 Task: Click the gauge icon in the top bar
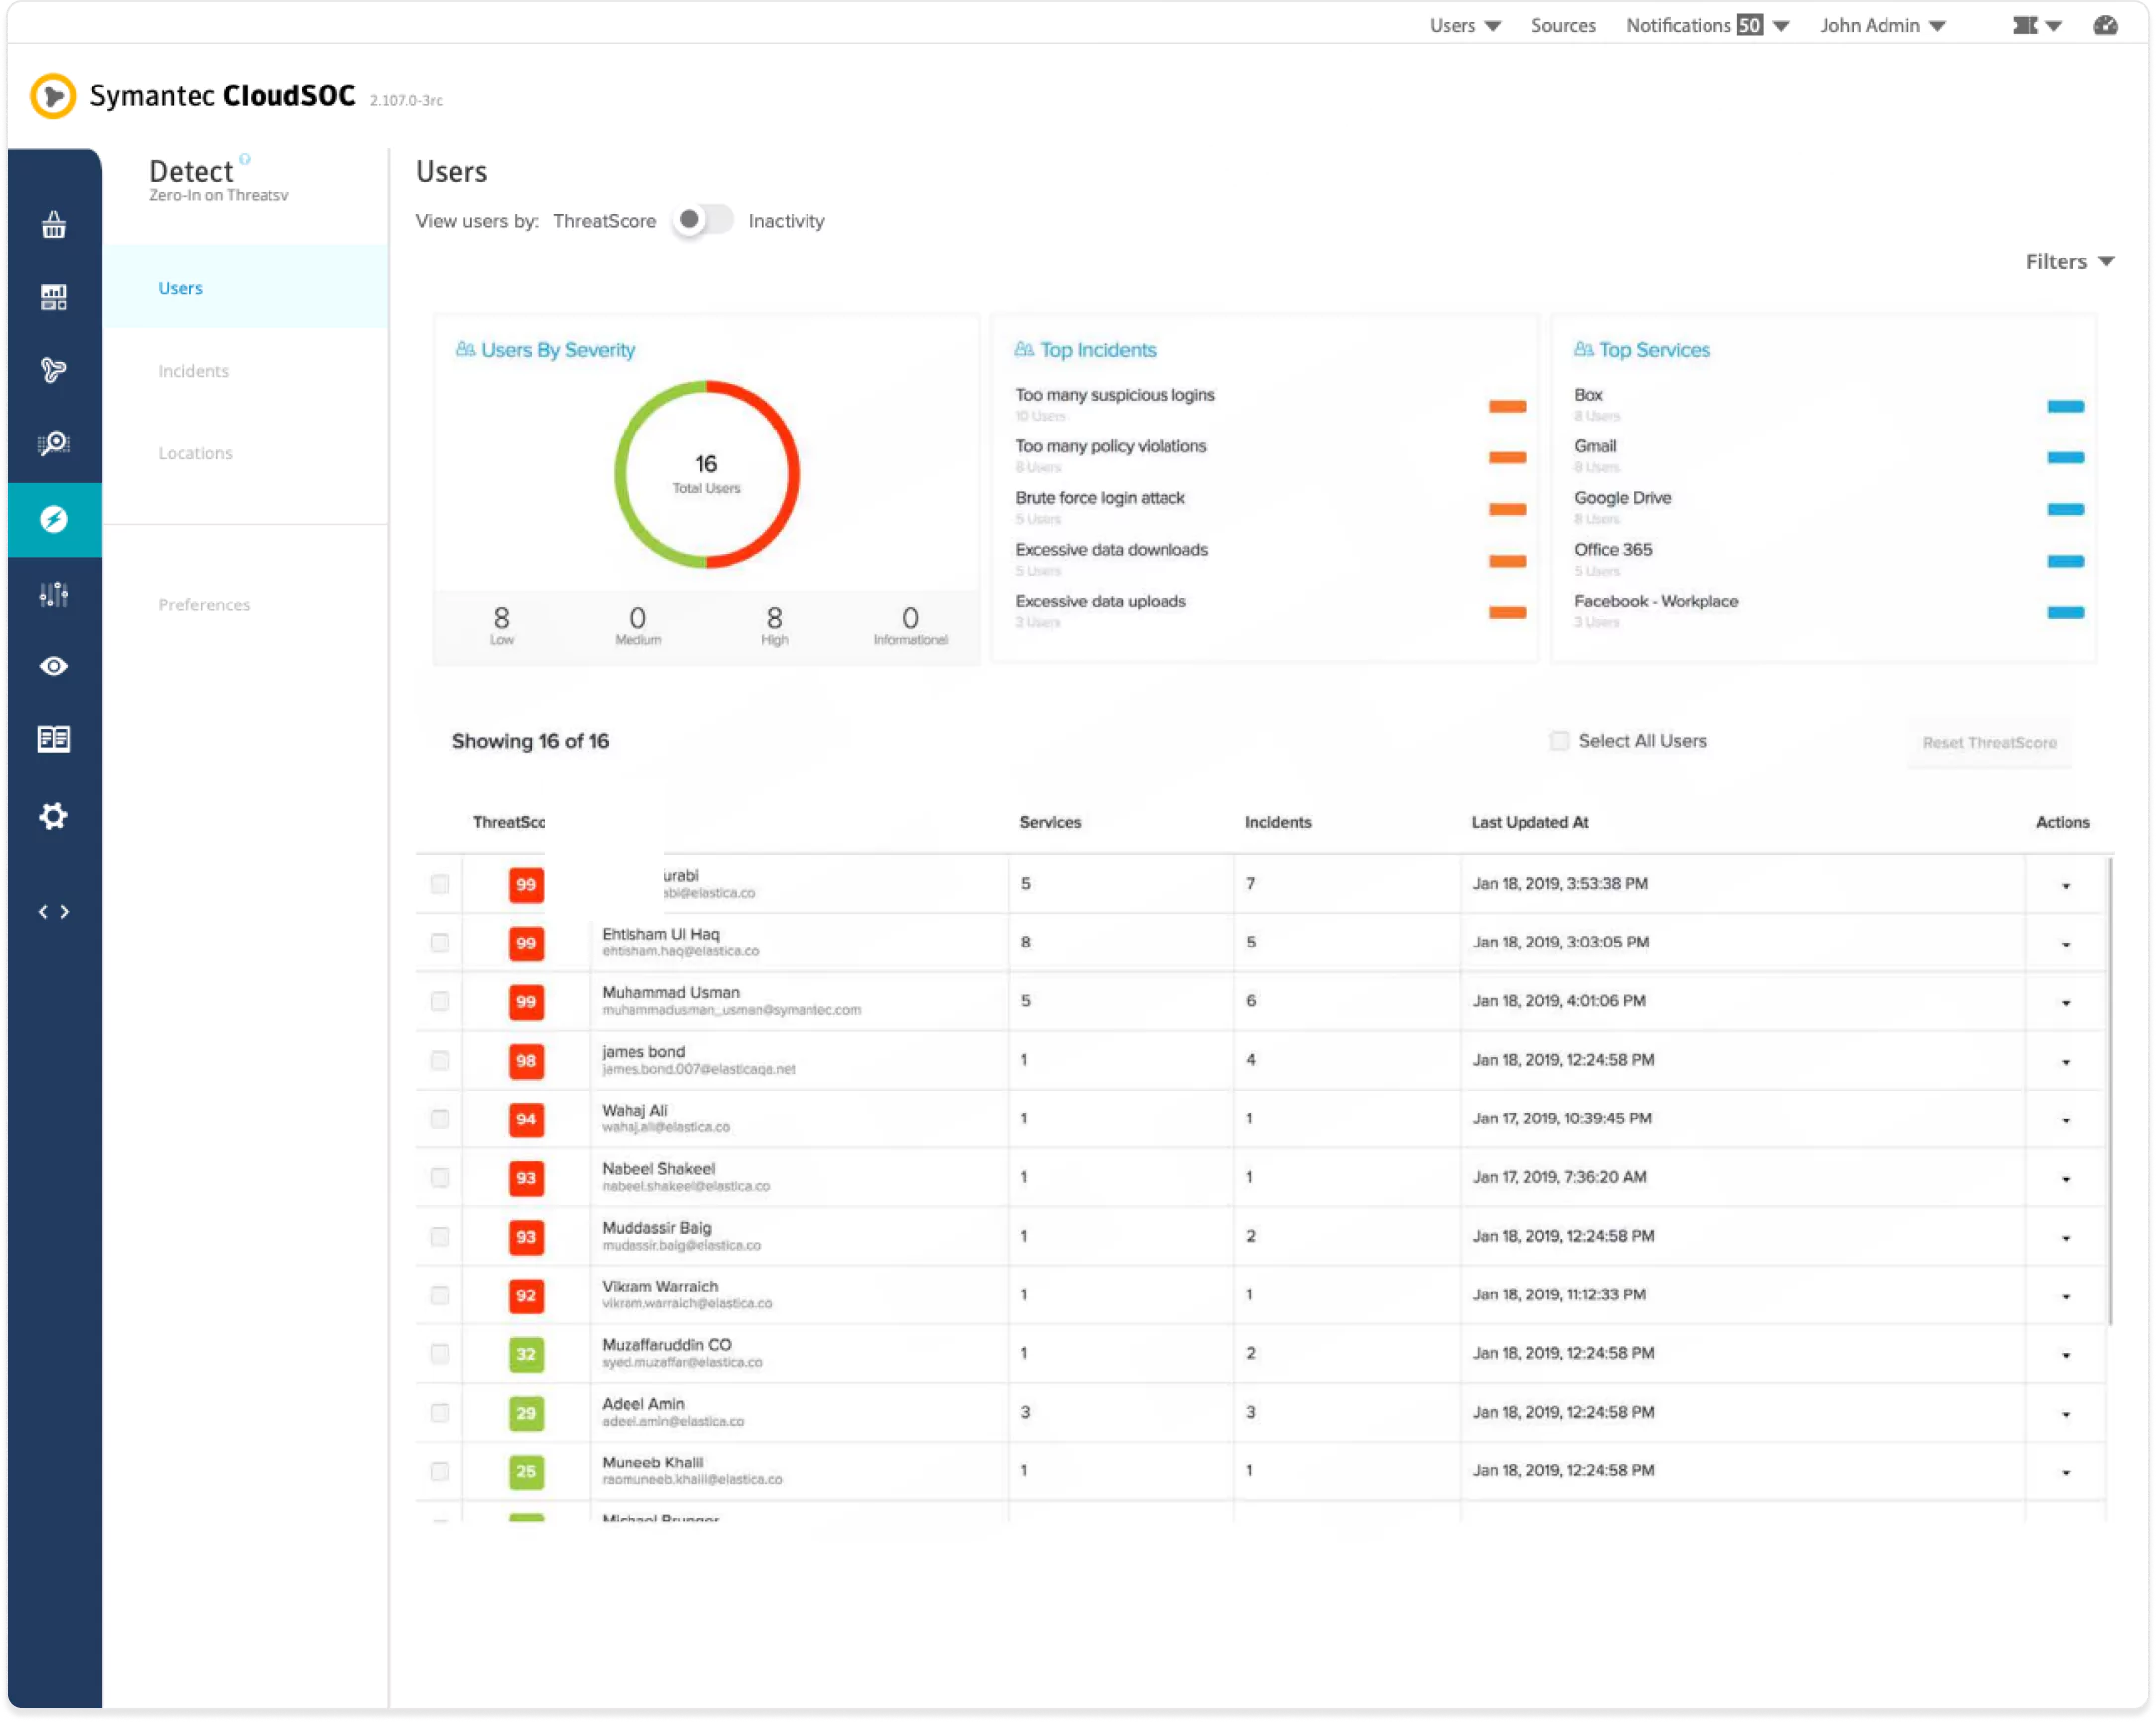click(x=2106, y=25)
